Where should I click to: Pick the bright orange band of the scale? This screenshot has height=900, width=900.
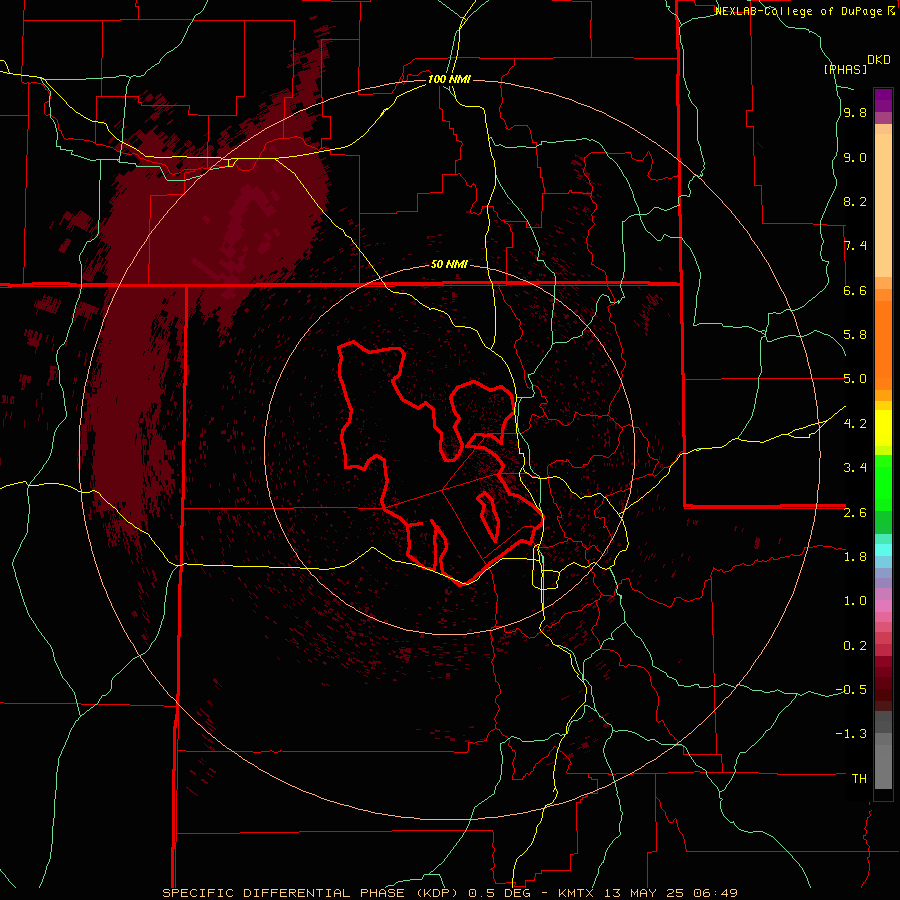(x=883, y=345)
